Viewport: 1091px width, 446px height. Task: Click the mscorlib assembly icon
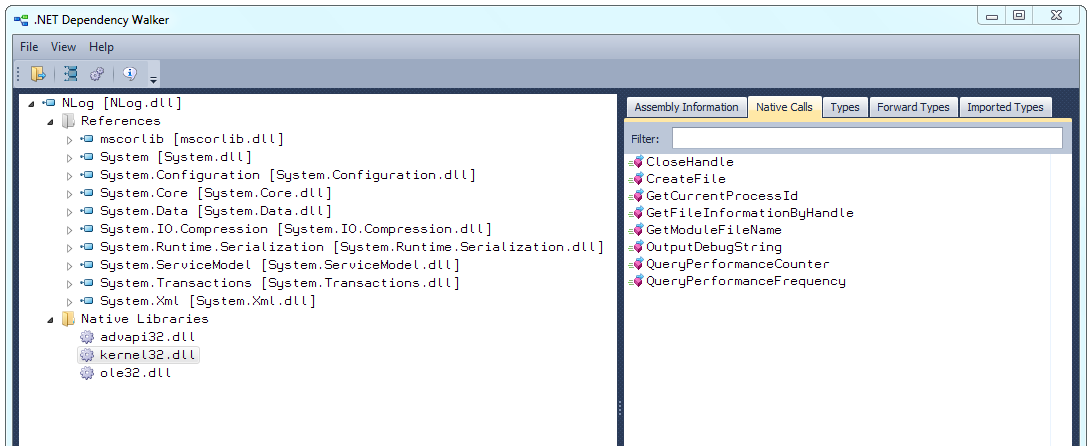(86, 139)
